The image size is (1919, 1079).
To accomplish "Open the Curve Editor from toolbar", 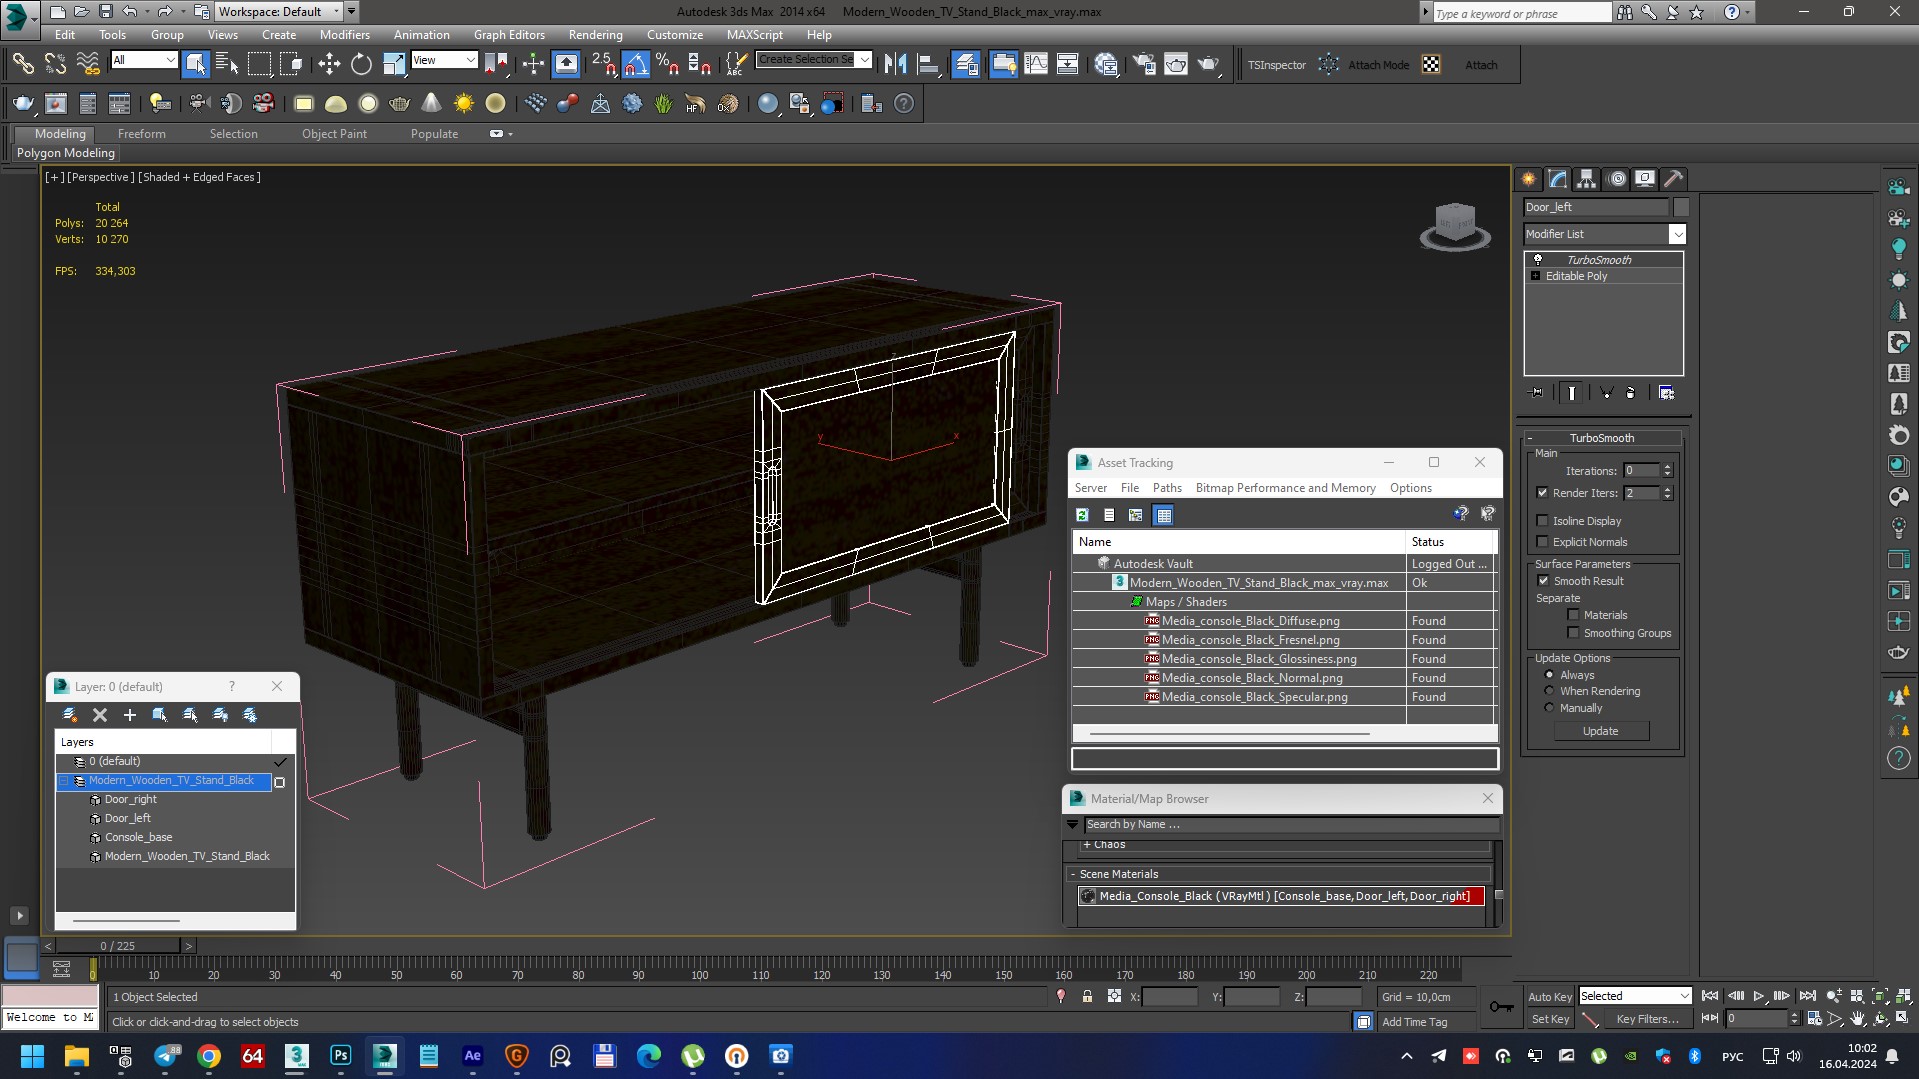I will 1036,64.
